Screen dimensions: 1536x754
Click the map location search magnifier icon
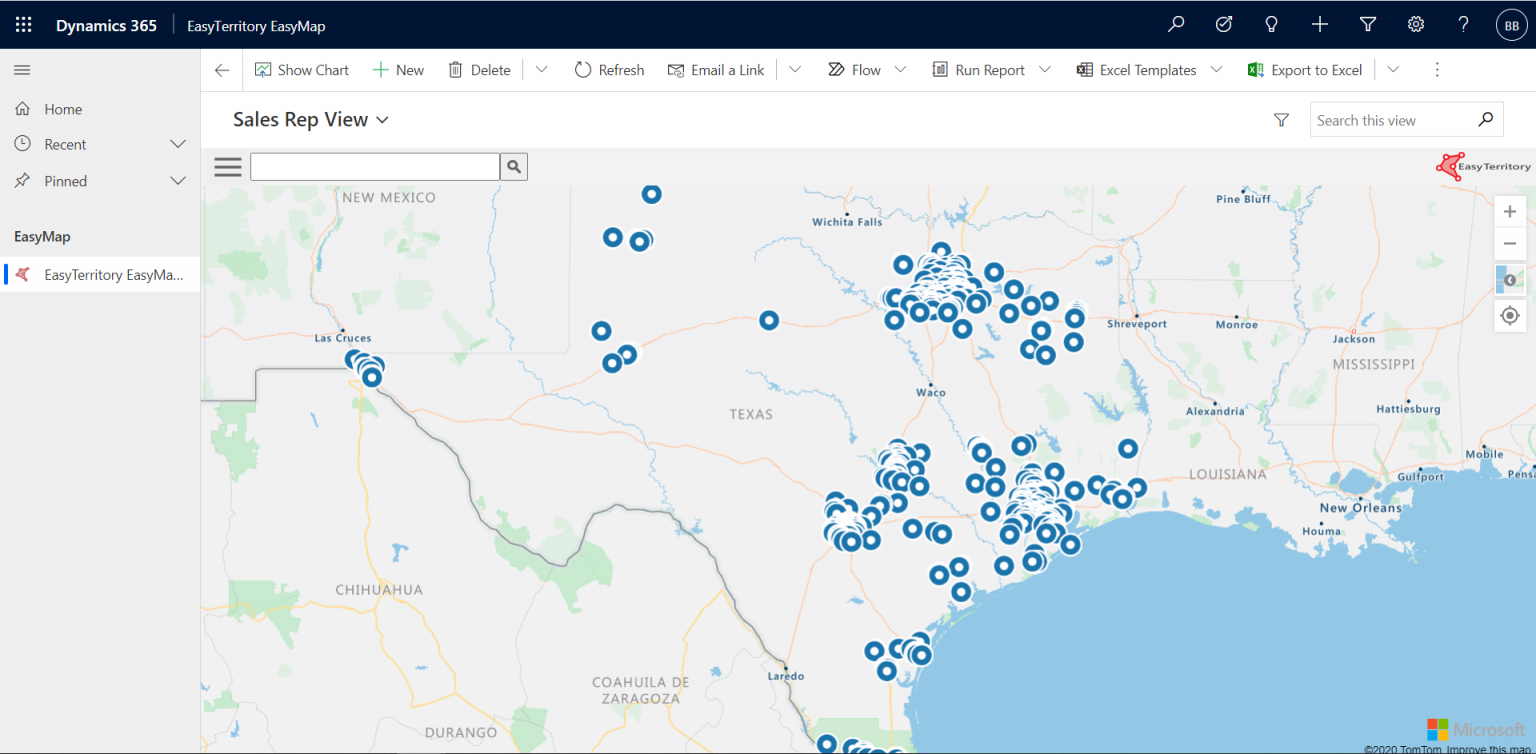click(513, 166)
